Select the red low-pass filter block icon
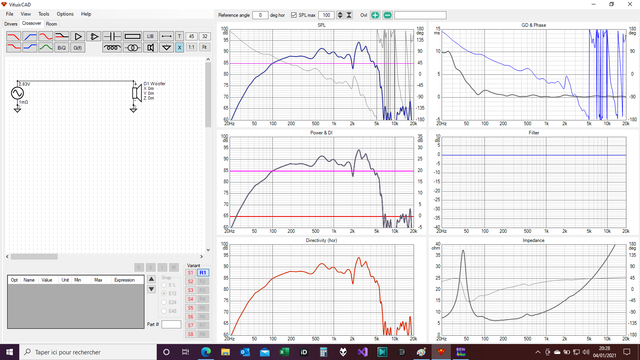 click(x=13, y=36)
